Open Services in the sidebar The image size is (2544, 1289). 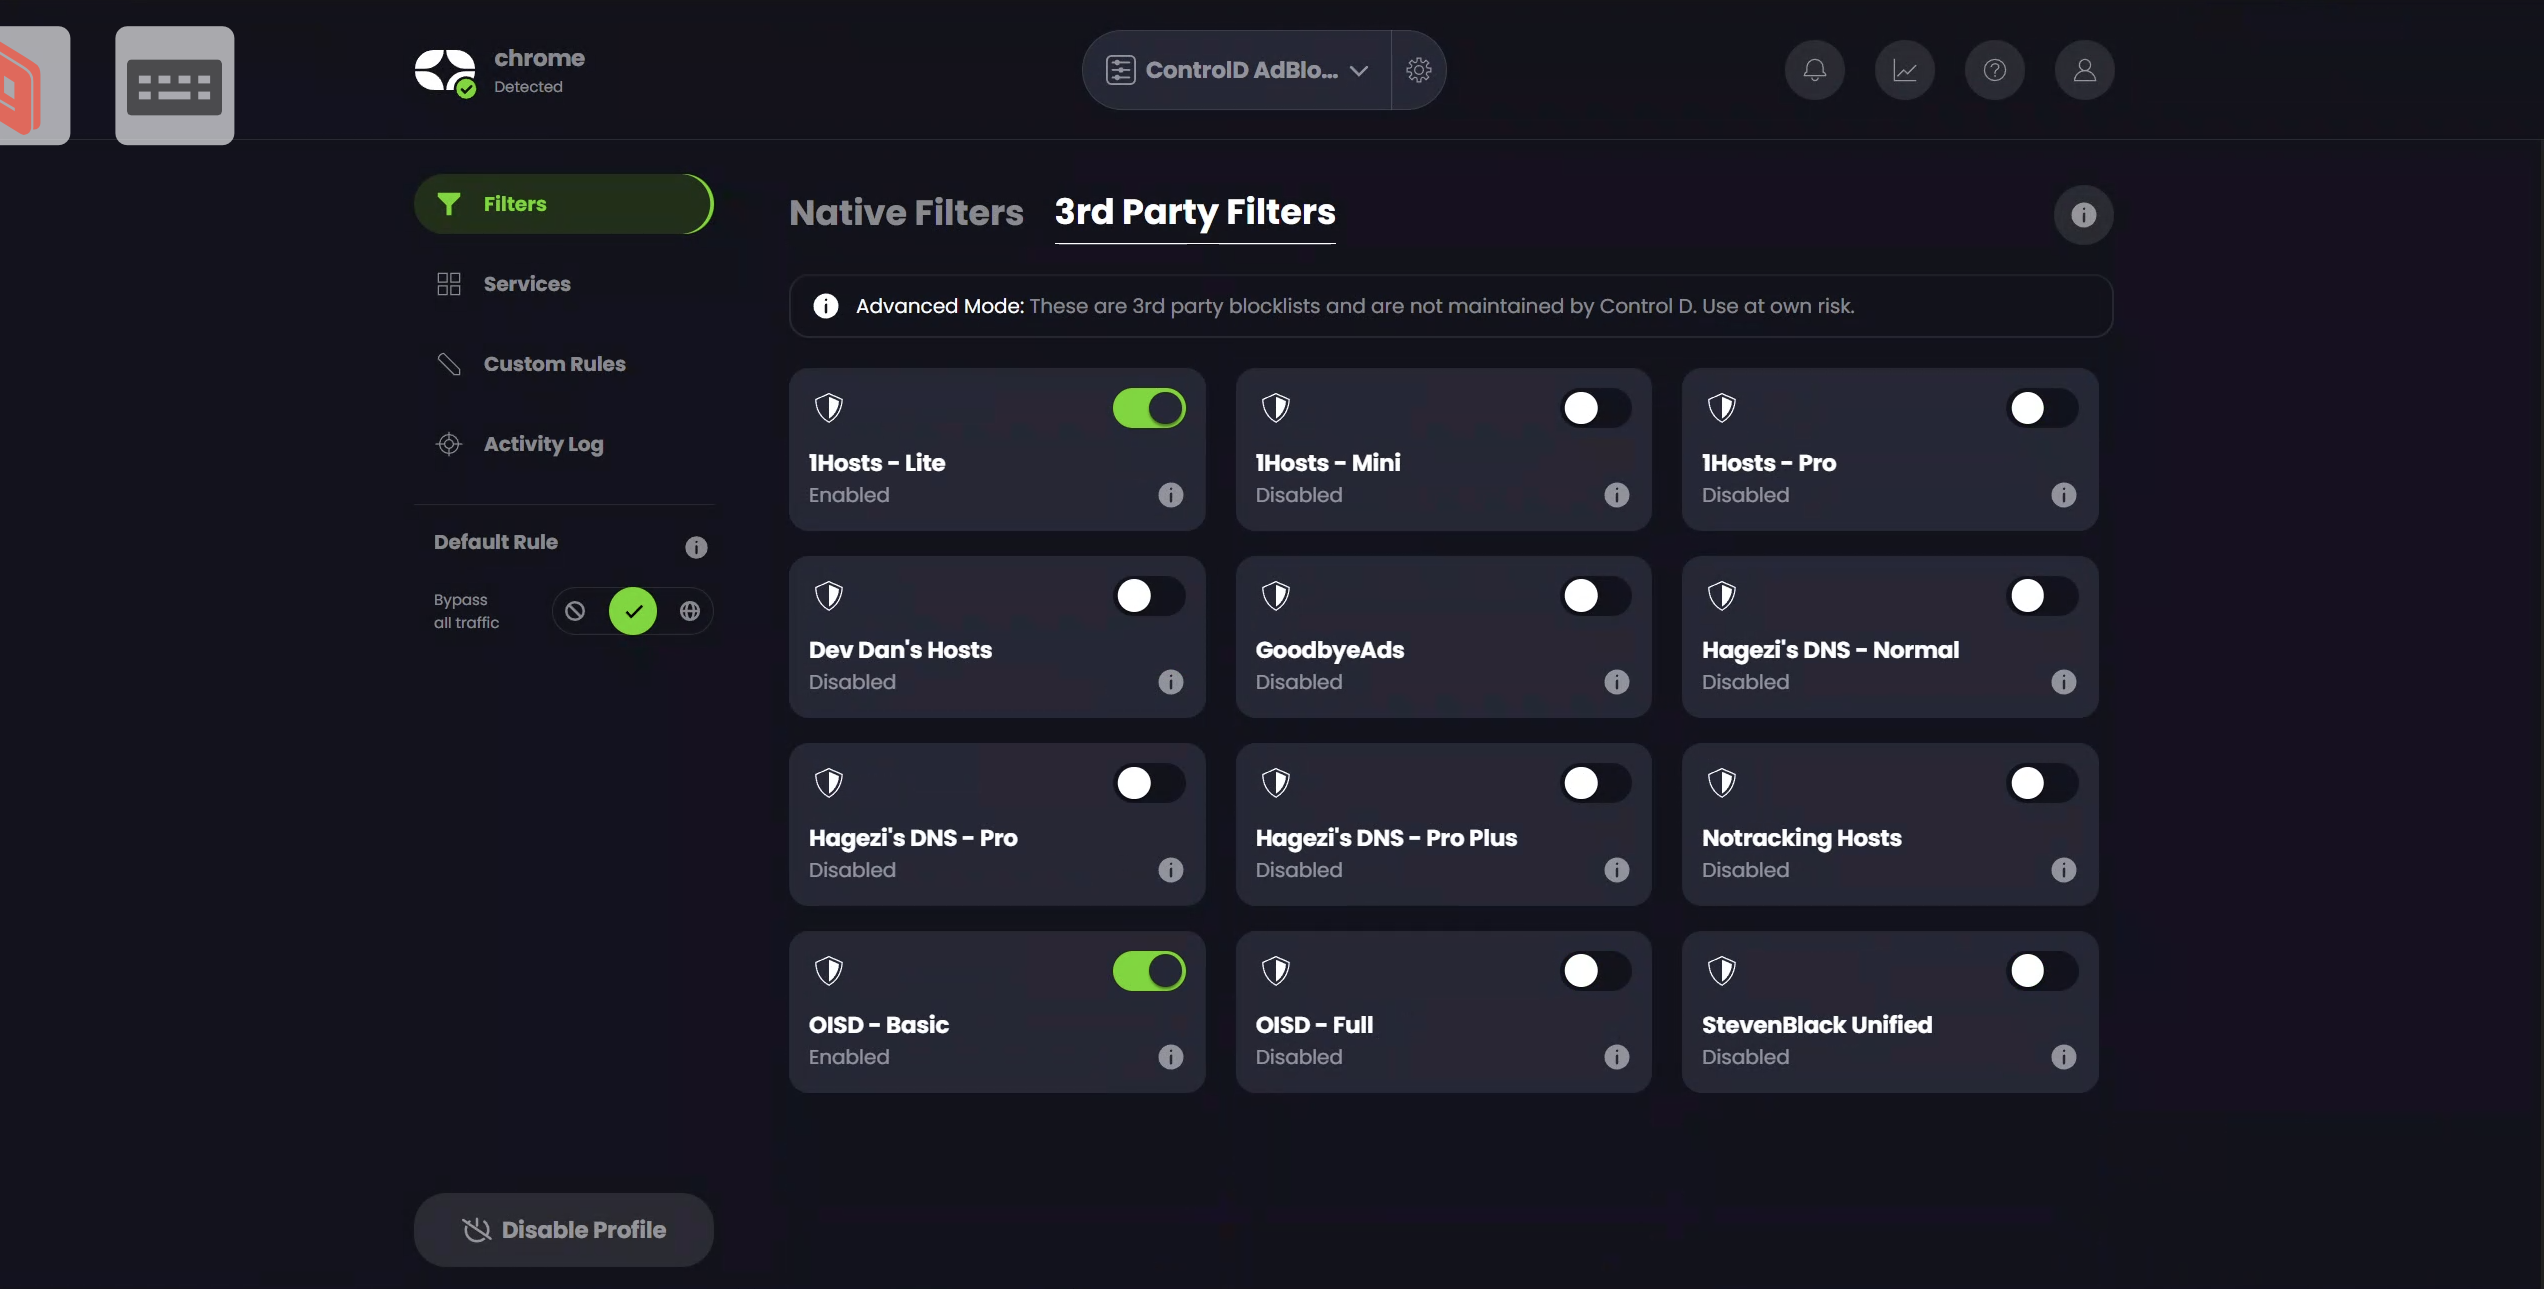[564, 284]
